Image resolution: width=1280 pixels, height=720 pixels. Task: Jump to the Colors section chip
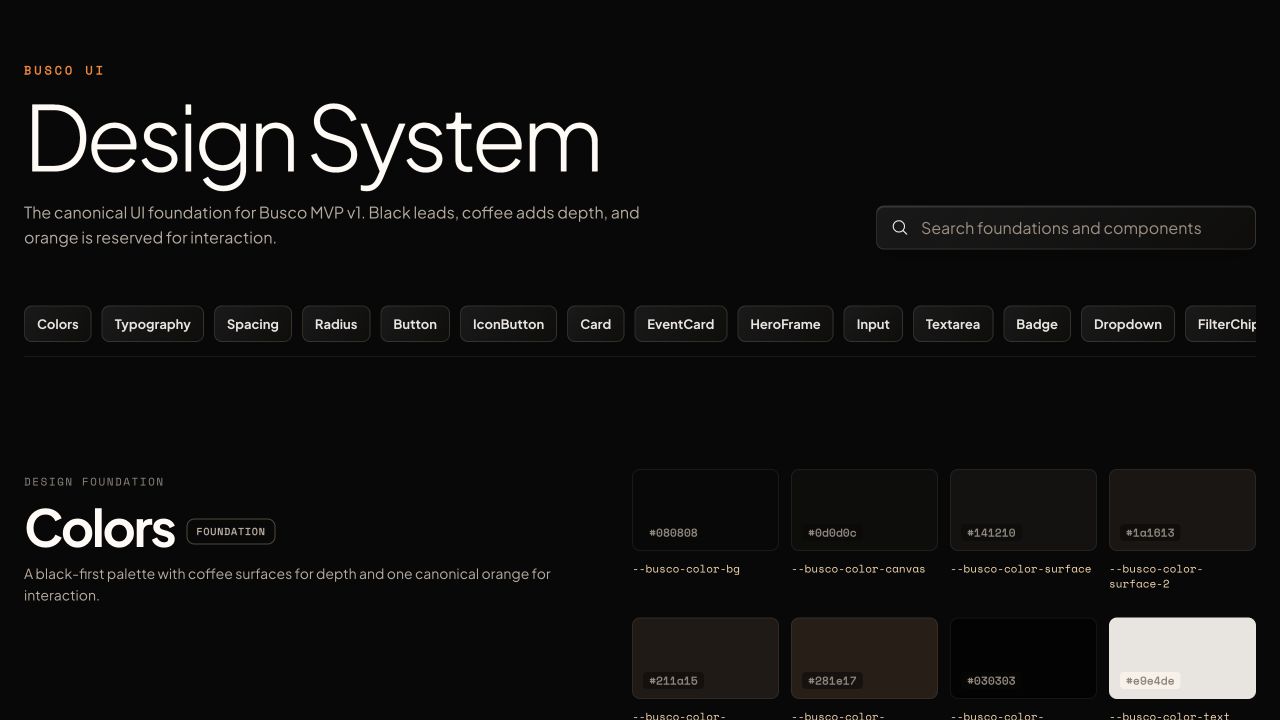(58, 324)
